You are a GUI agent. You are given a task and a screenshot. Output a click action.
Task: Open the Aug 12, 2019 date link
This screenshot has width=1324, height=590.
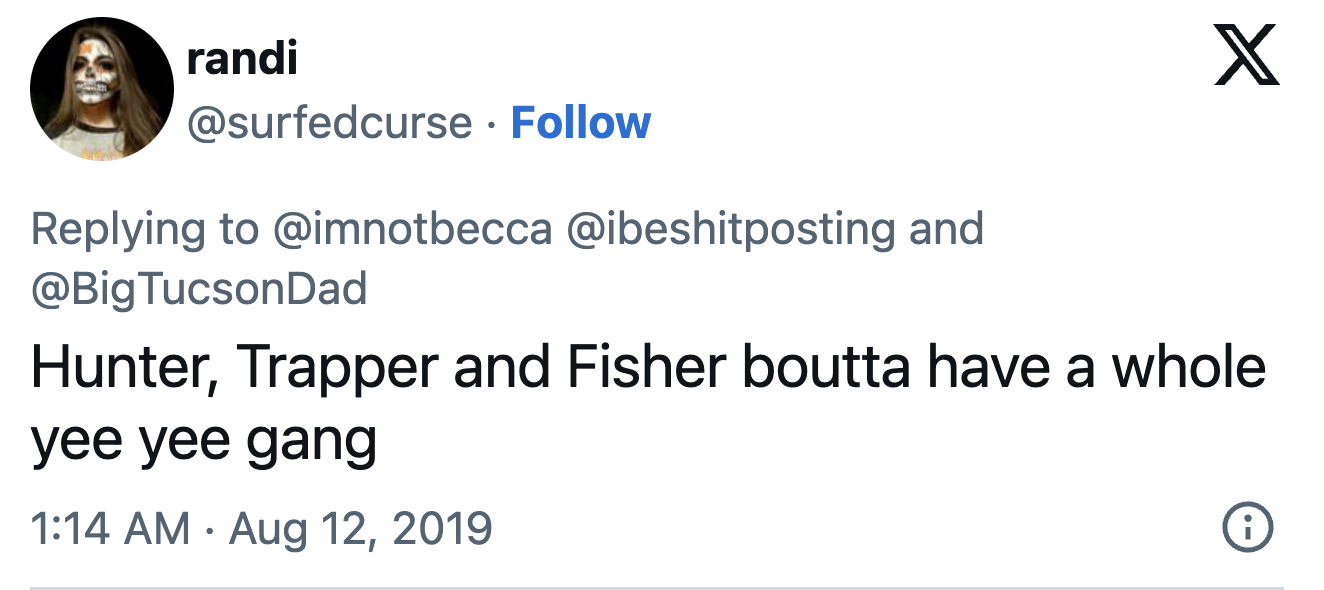point(361,528)
